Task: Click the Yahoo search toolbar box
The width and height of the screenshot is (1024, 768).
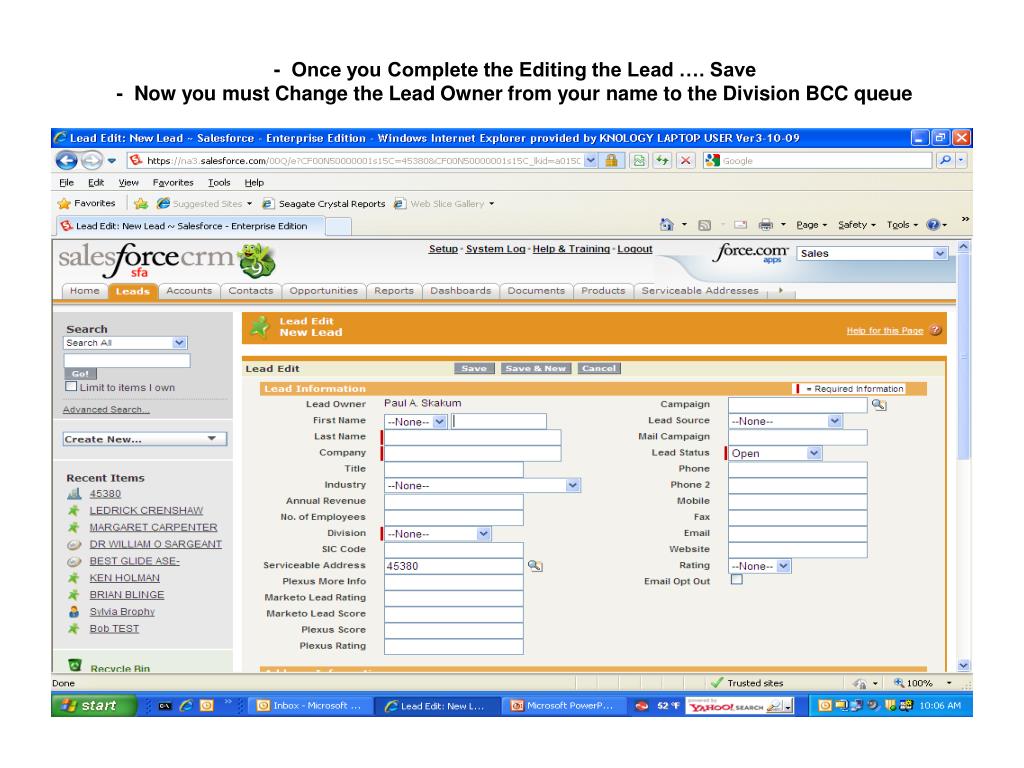Action: pyautogui.click(x=740, y=706)
